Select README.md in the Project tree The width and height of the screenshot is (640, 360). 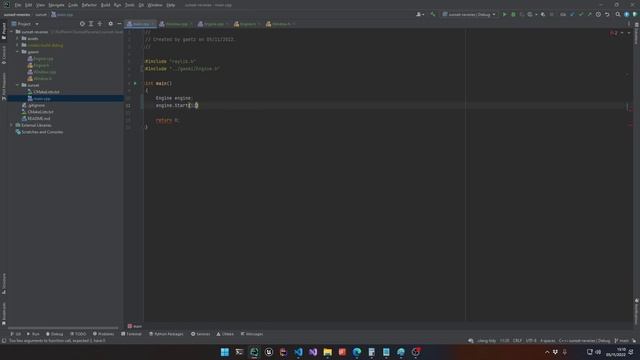36,118
